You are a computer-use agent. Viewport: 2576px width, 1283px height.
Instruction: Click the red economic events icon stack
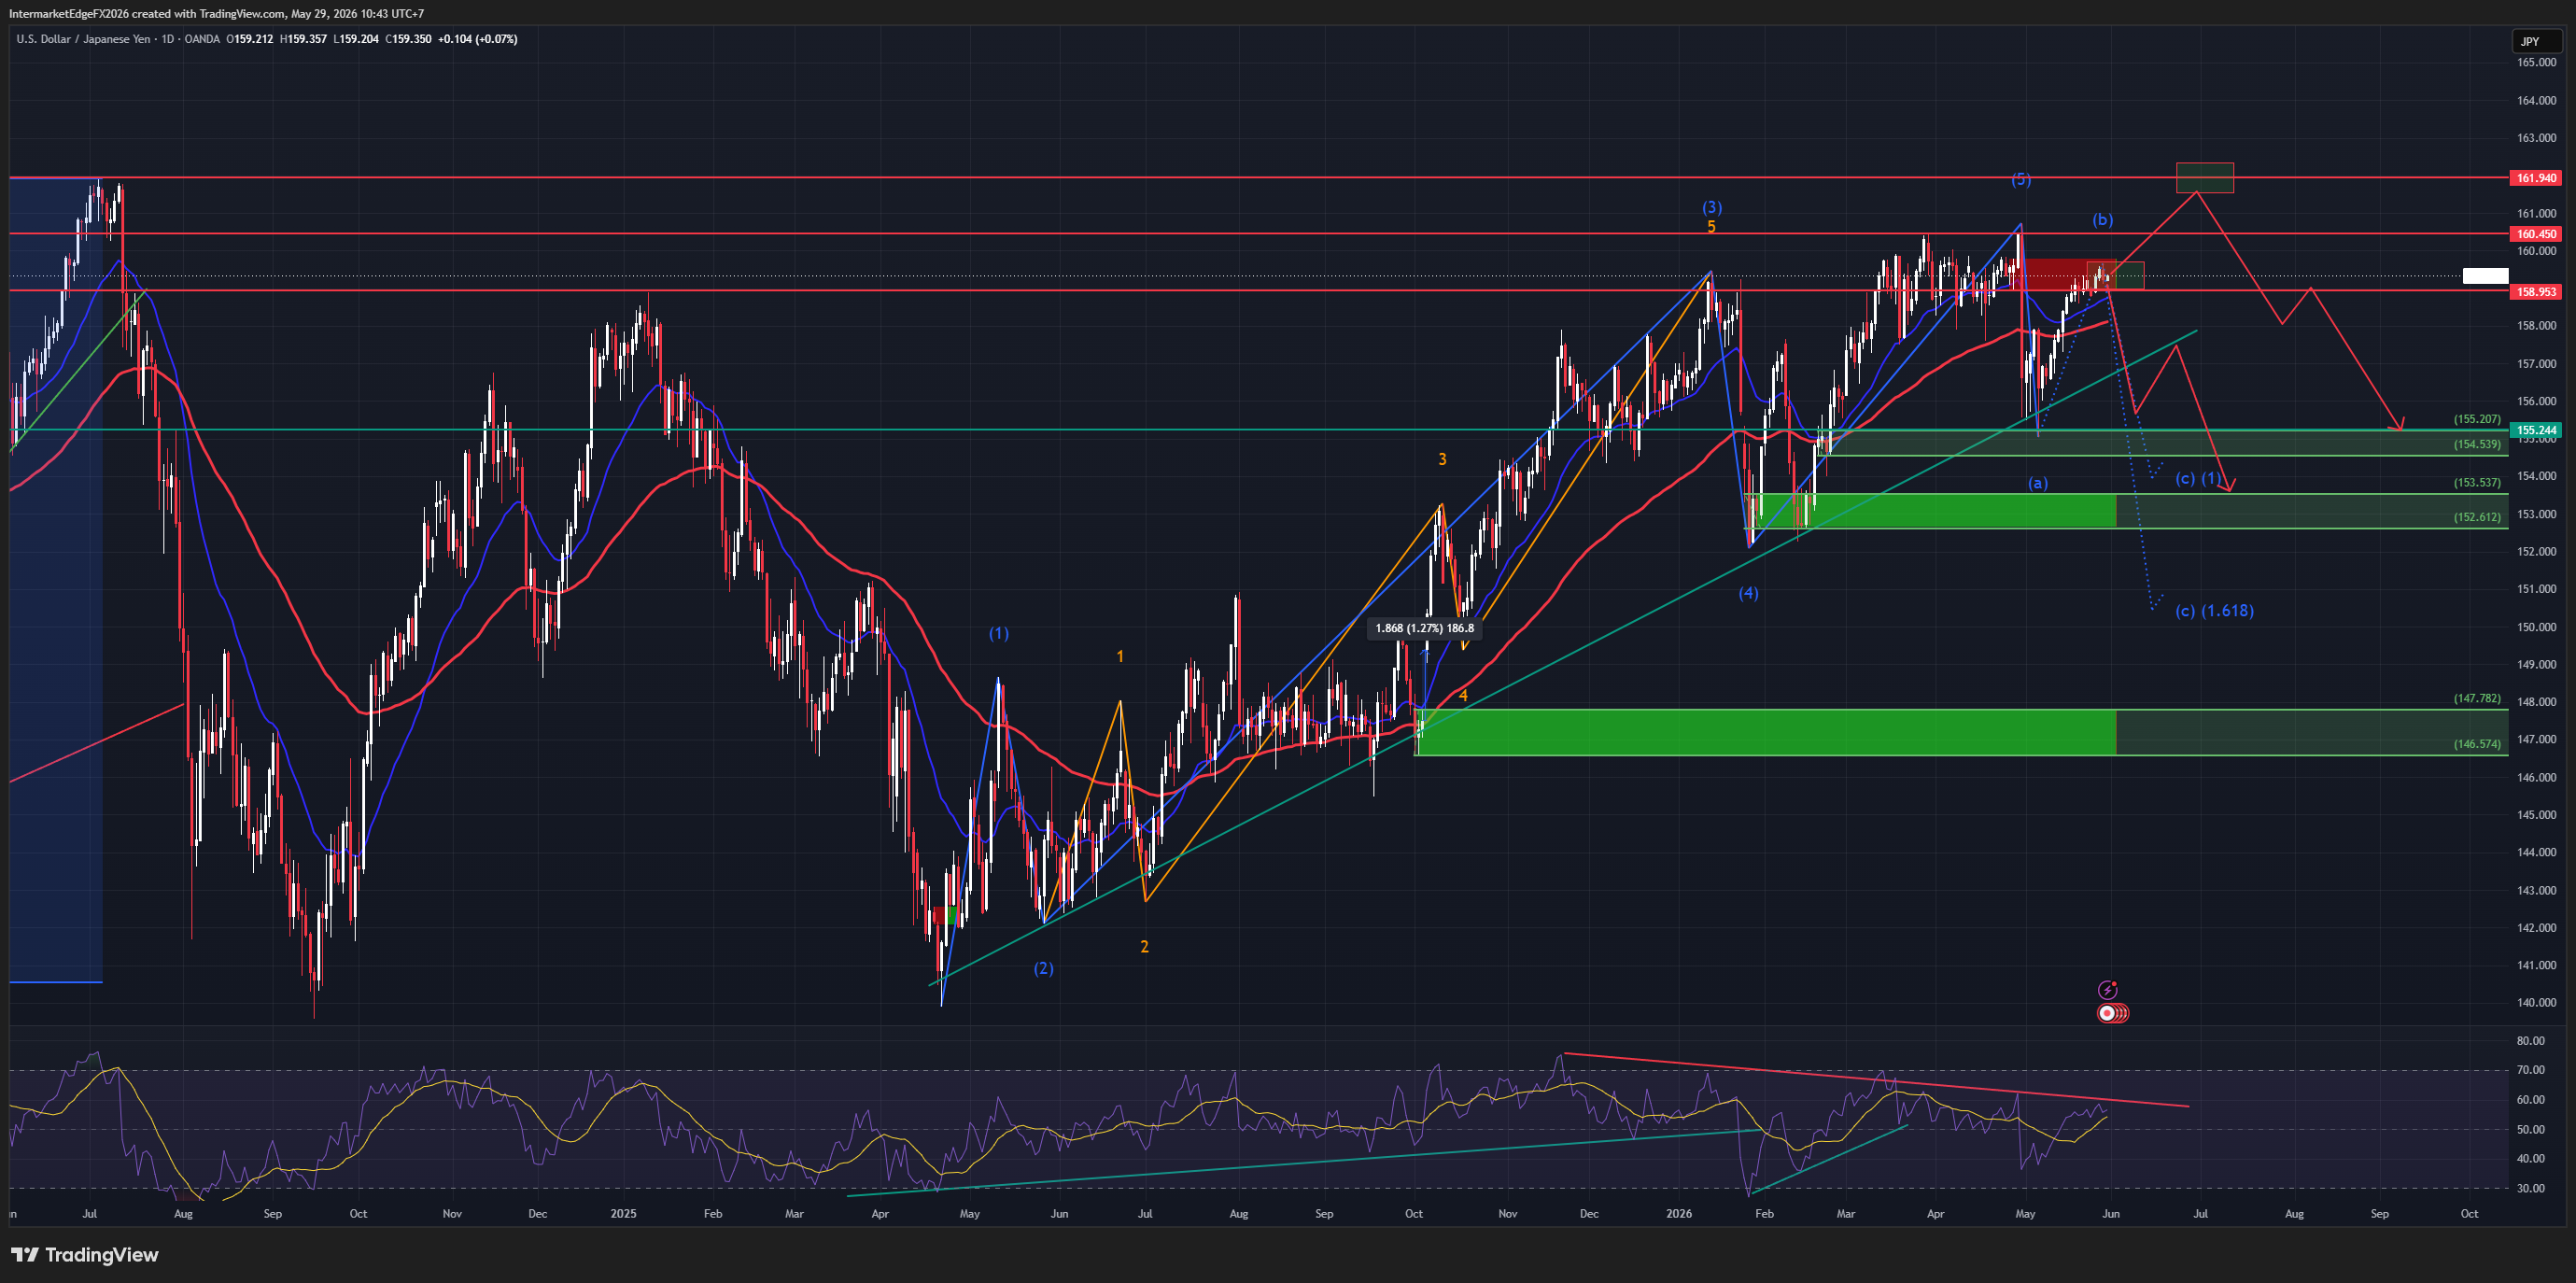pos(2112,1013)
